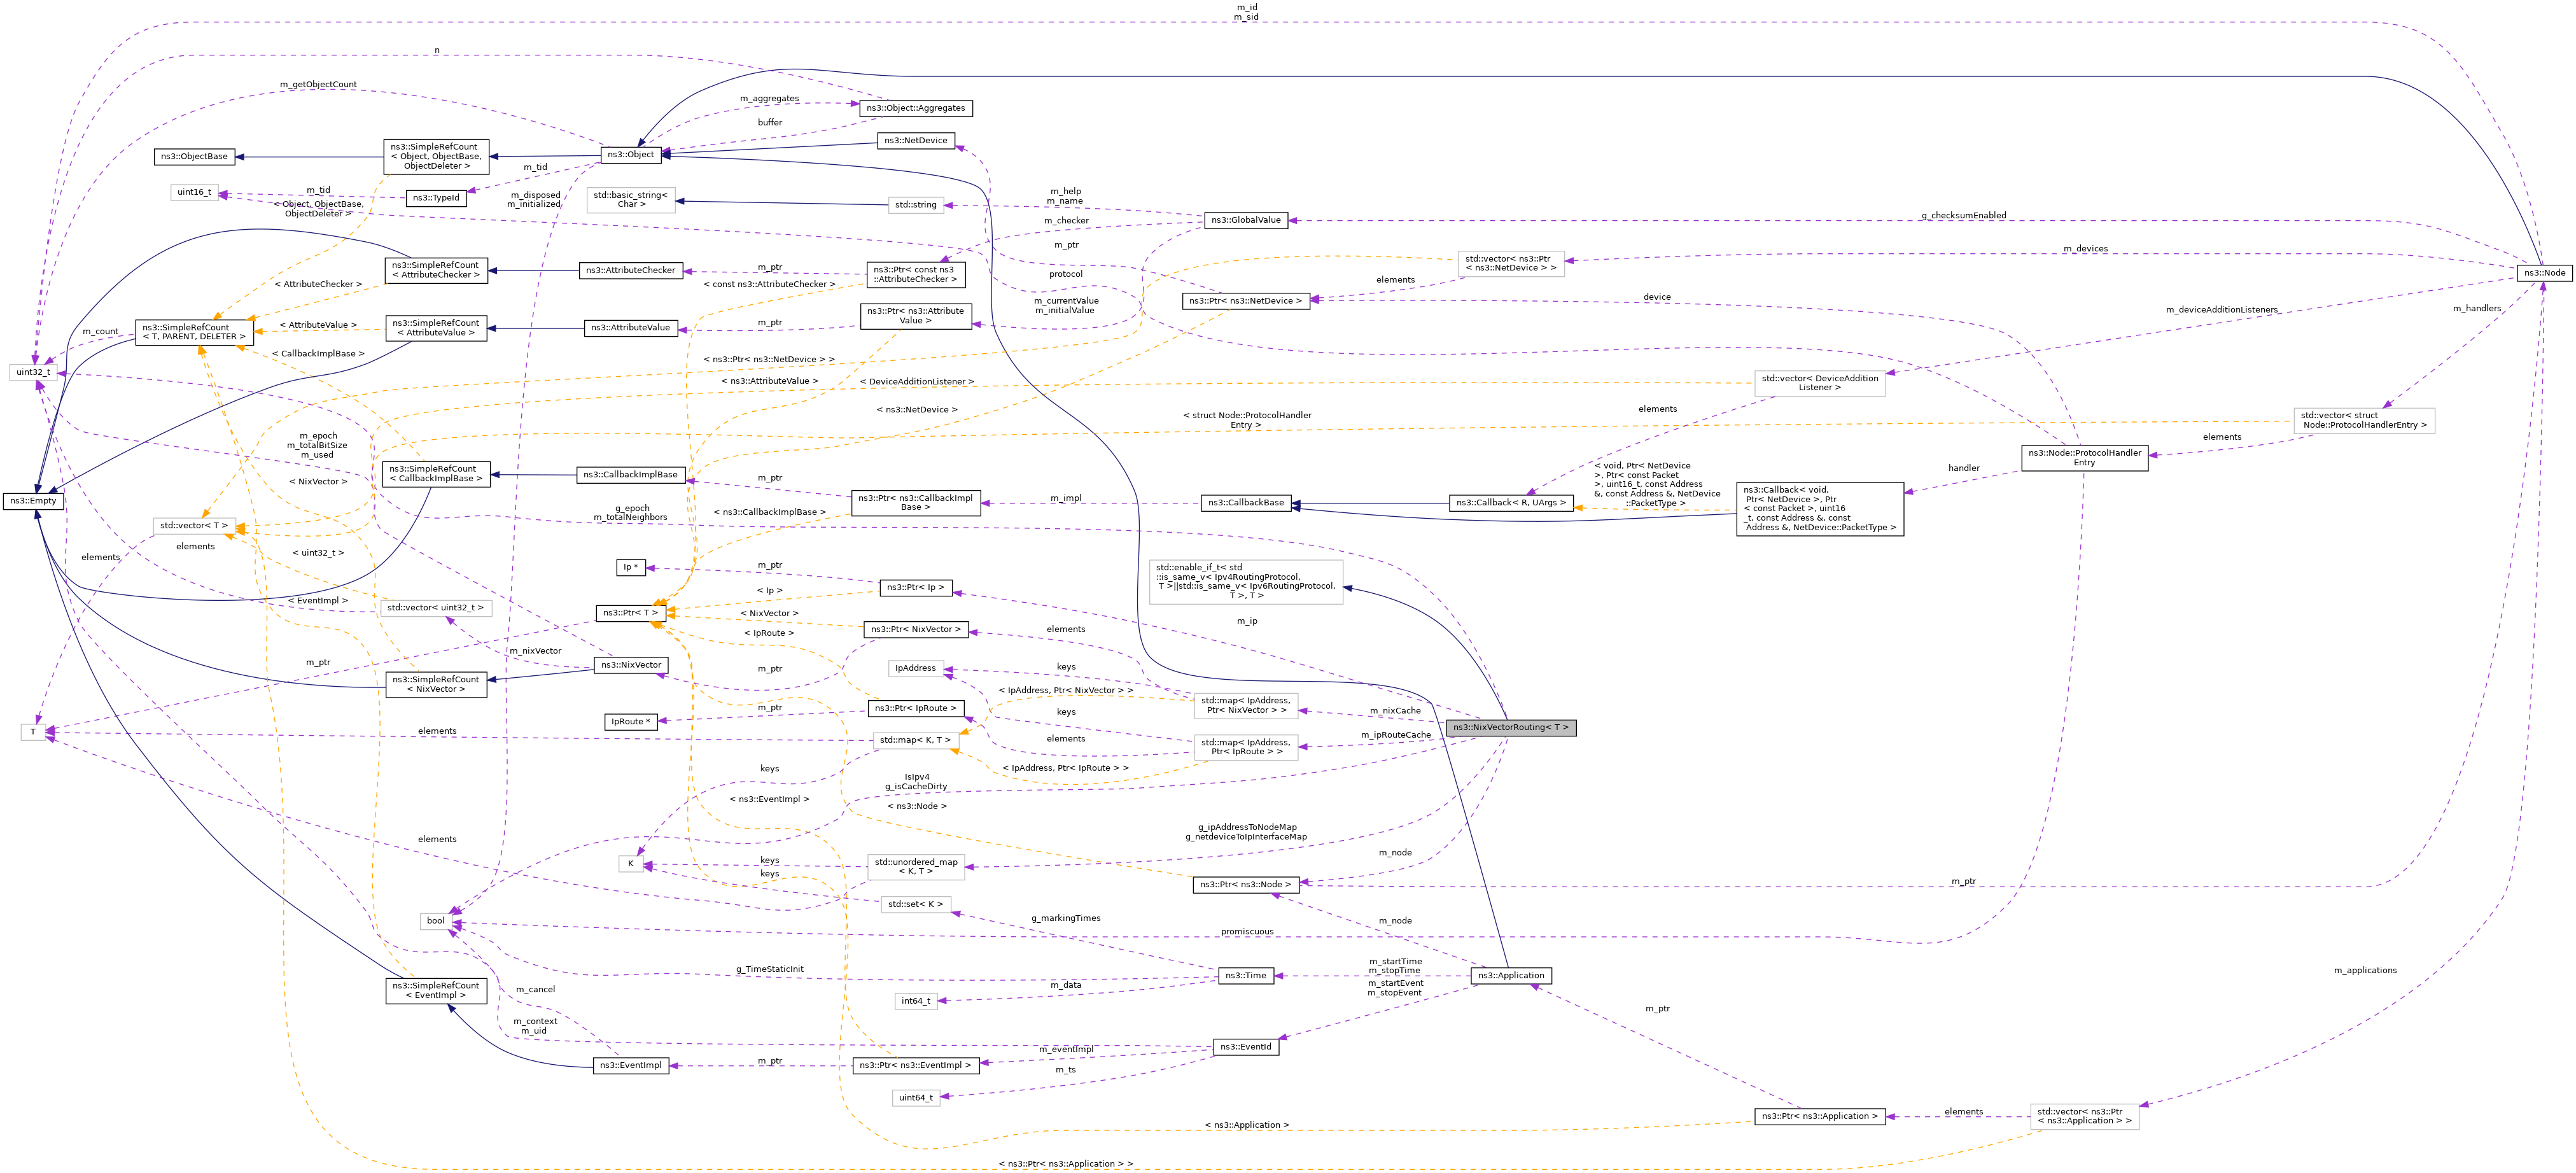The image size is (2576, 1173).
Task: Open the ns3::AttributeChecker node
Action: [x=631, y=270]
